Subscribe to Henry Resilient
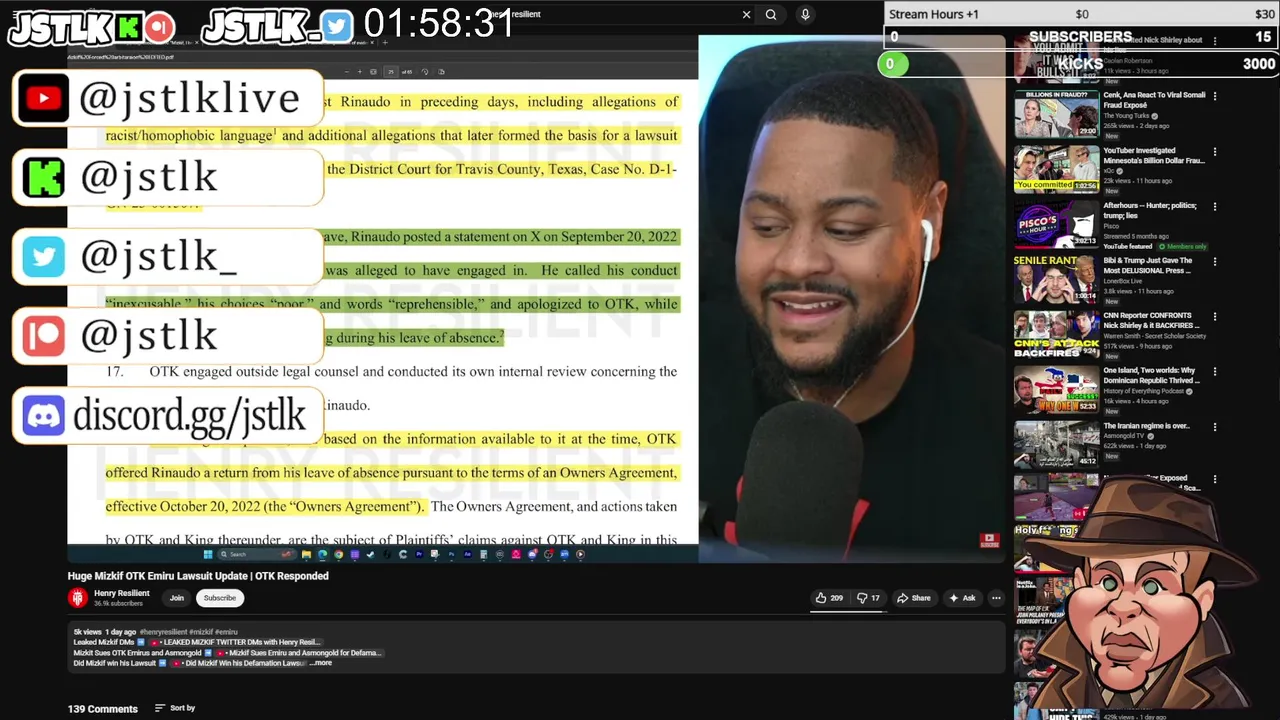Screen dimensions: 1280x720 click(220, 598)
